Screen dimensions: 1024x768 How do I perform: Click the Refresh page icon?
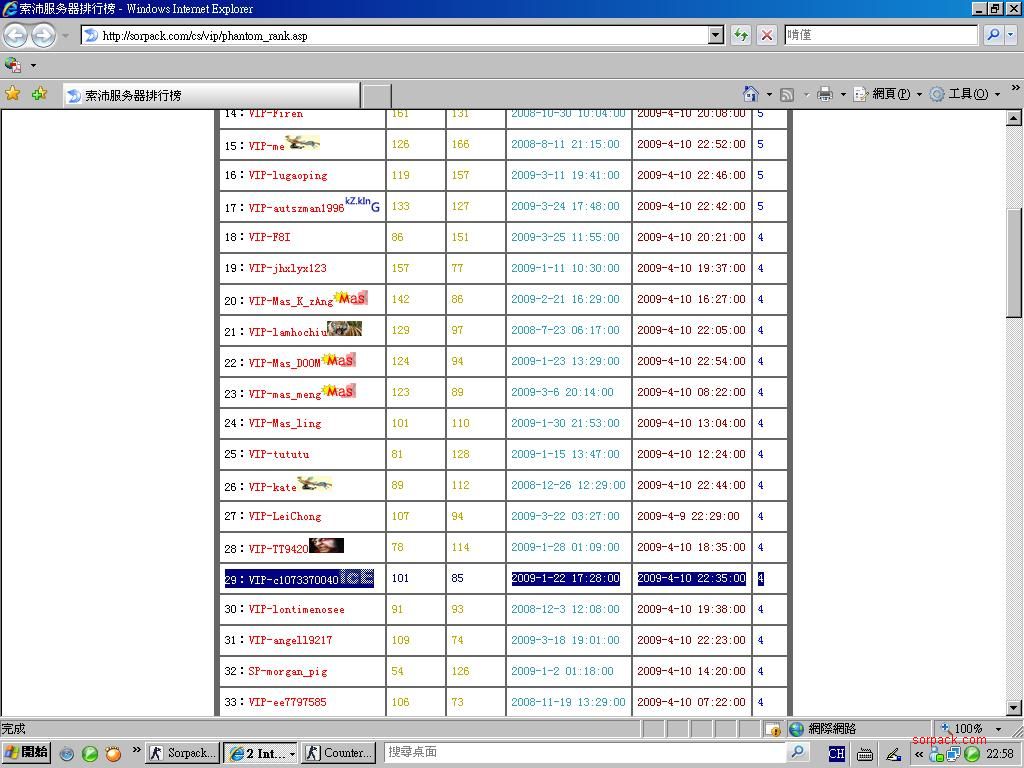pyautogui.click(x=741, y=35)
